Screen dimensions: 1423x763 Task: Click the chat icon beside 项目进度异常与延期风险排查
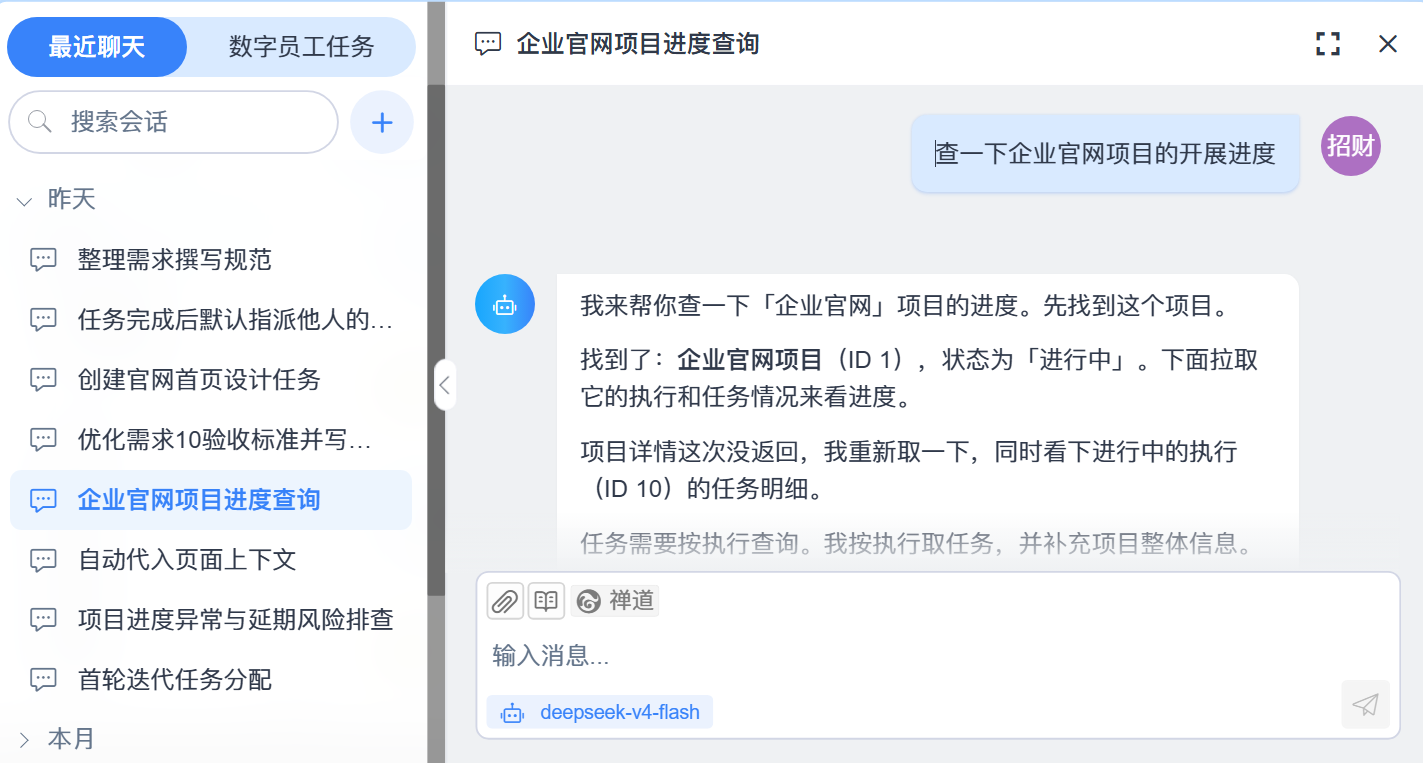pos(43,620)
